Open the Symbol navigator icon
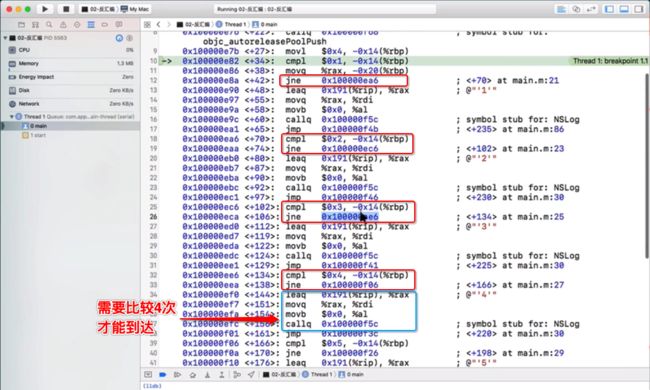Viewport: 650px width, 390px height. pos(35,25)
